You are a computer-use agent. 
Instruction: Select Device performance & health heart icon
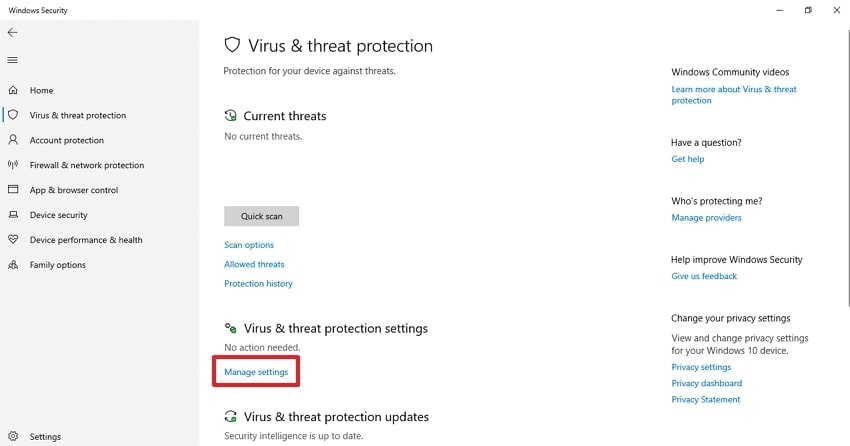(x=13, y=240)
